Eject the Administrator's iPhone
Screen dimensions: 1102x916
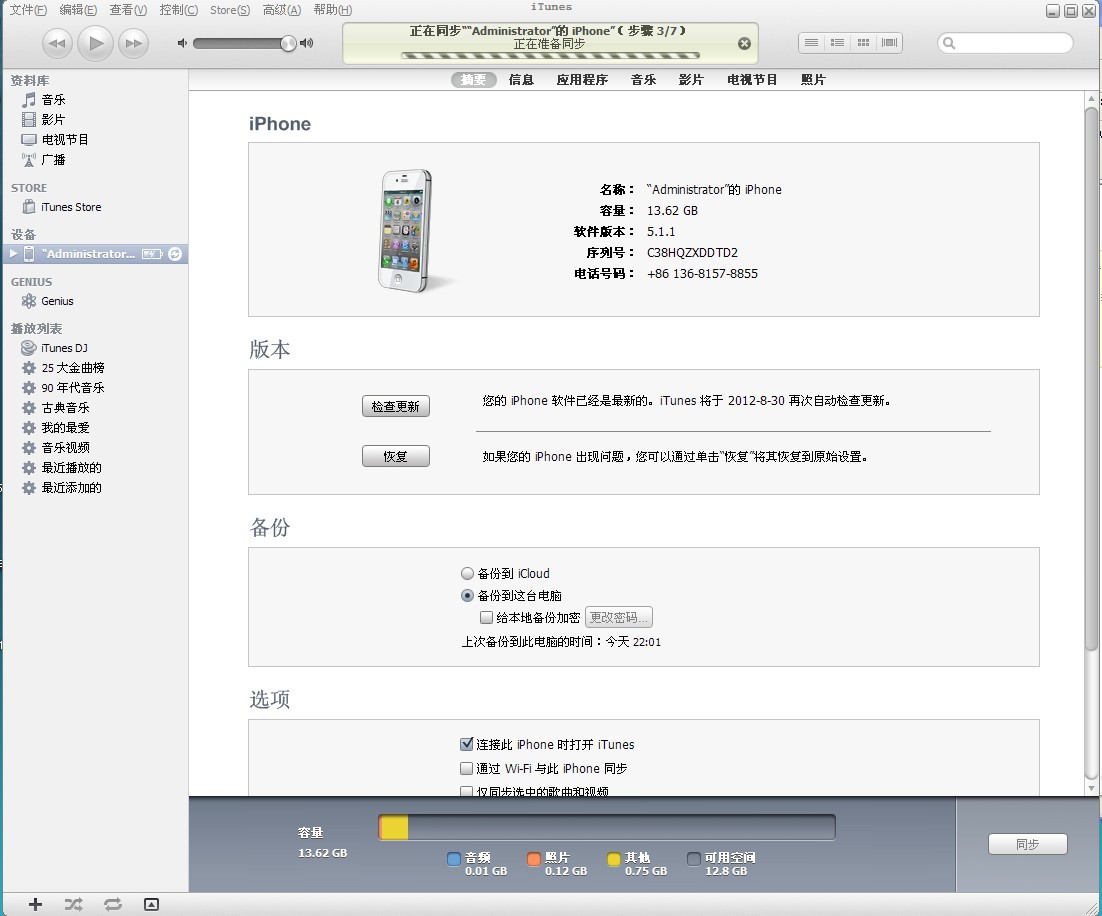(174, 253)
